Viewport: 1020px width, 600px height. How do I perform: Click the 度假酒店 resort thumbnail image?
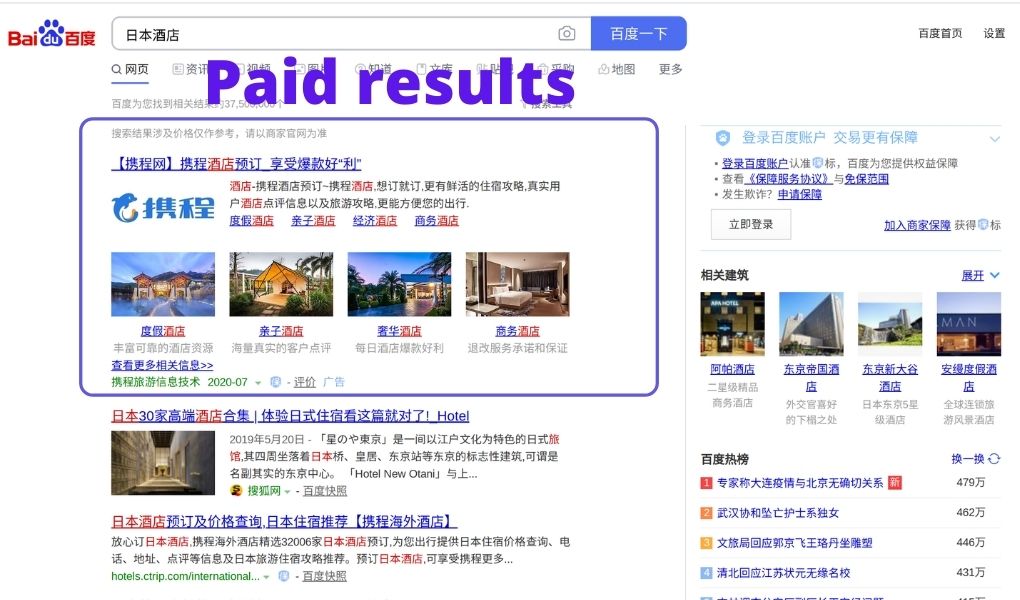pyautogui.click(x=163, y=284)
